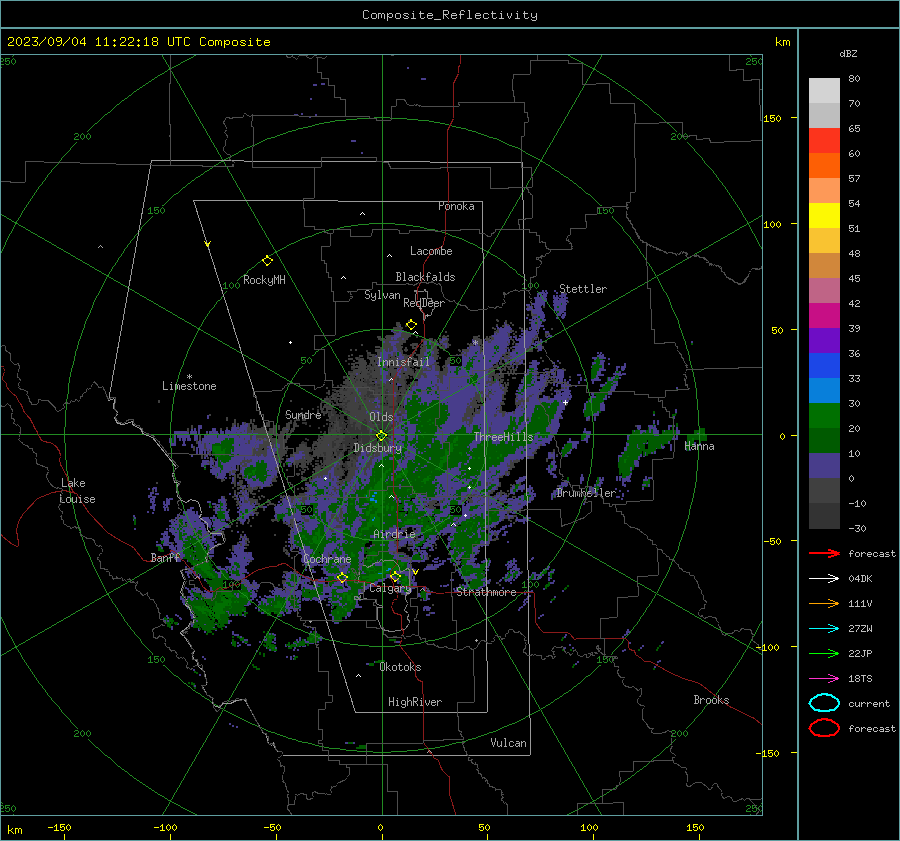
Task: Click the ThreeHills label
Action: pyautogui.click(x=503, y=437)
